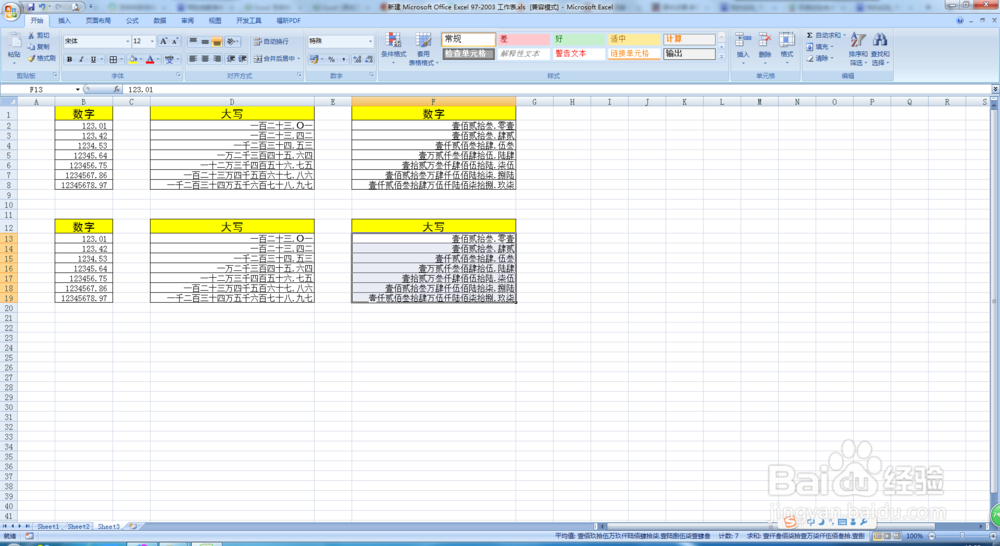Apply percent style
1000x546 pixels.
pos(331,59)
